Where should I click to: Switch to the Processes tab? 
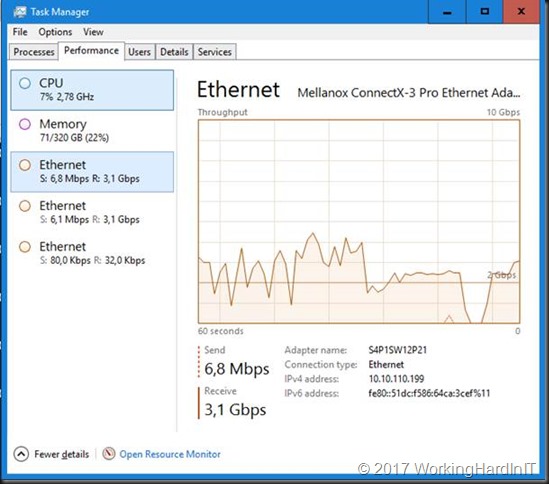coord(34,52)
